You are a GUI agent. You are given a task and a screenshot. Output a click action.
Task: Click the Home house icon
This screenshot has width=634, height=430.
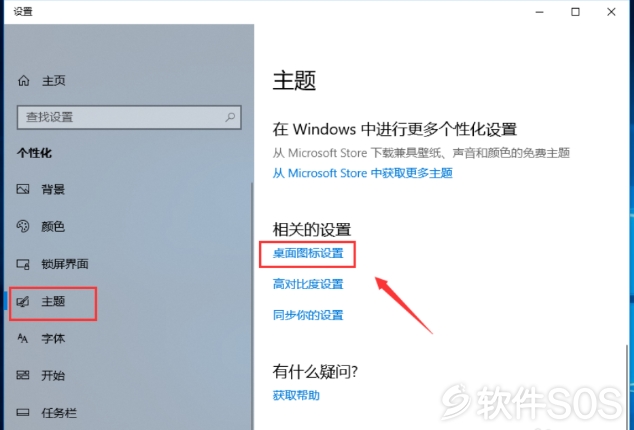(x=23, y=80)
